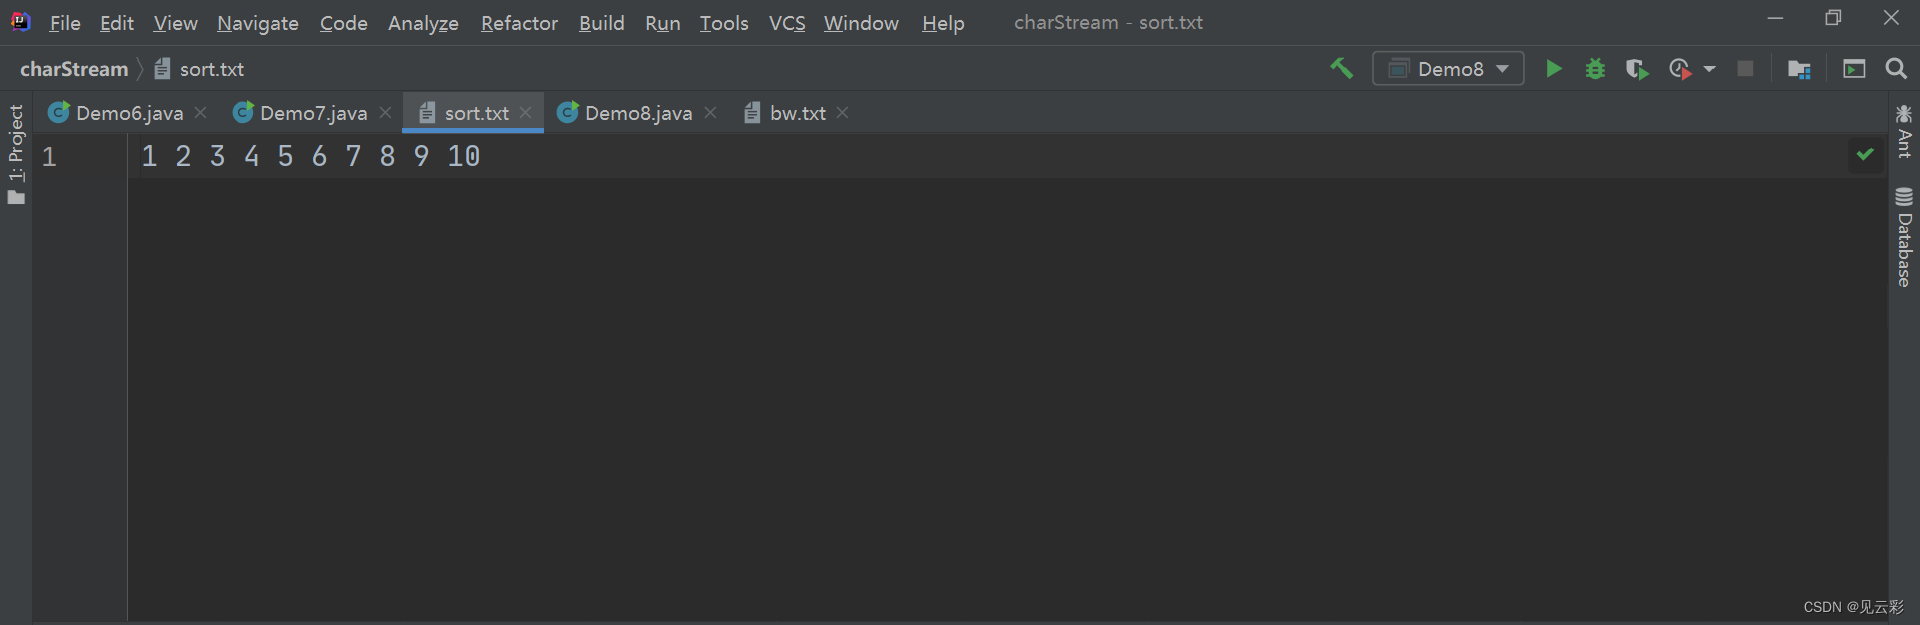The width and height of the screenshot is (1920, 625).
Task: Open Search Everywhere magnifier icon
Action: 1895,69
